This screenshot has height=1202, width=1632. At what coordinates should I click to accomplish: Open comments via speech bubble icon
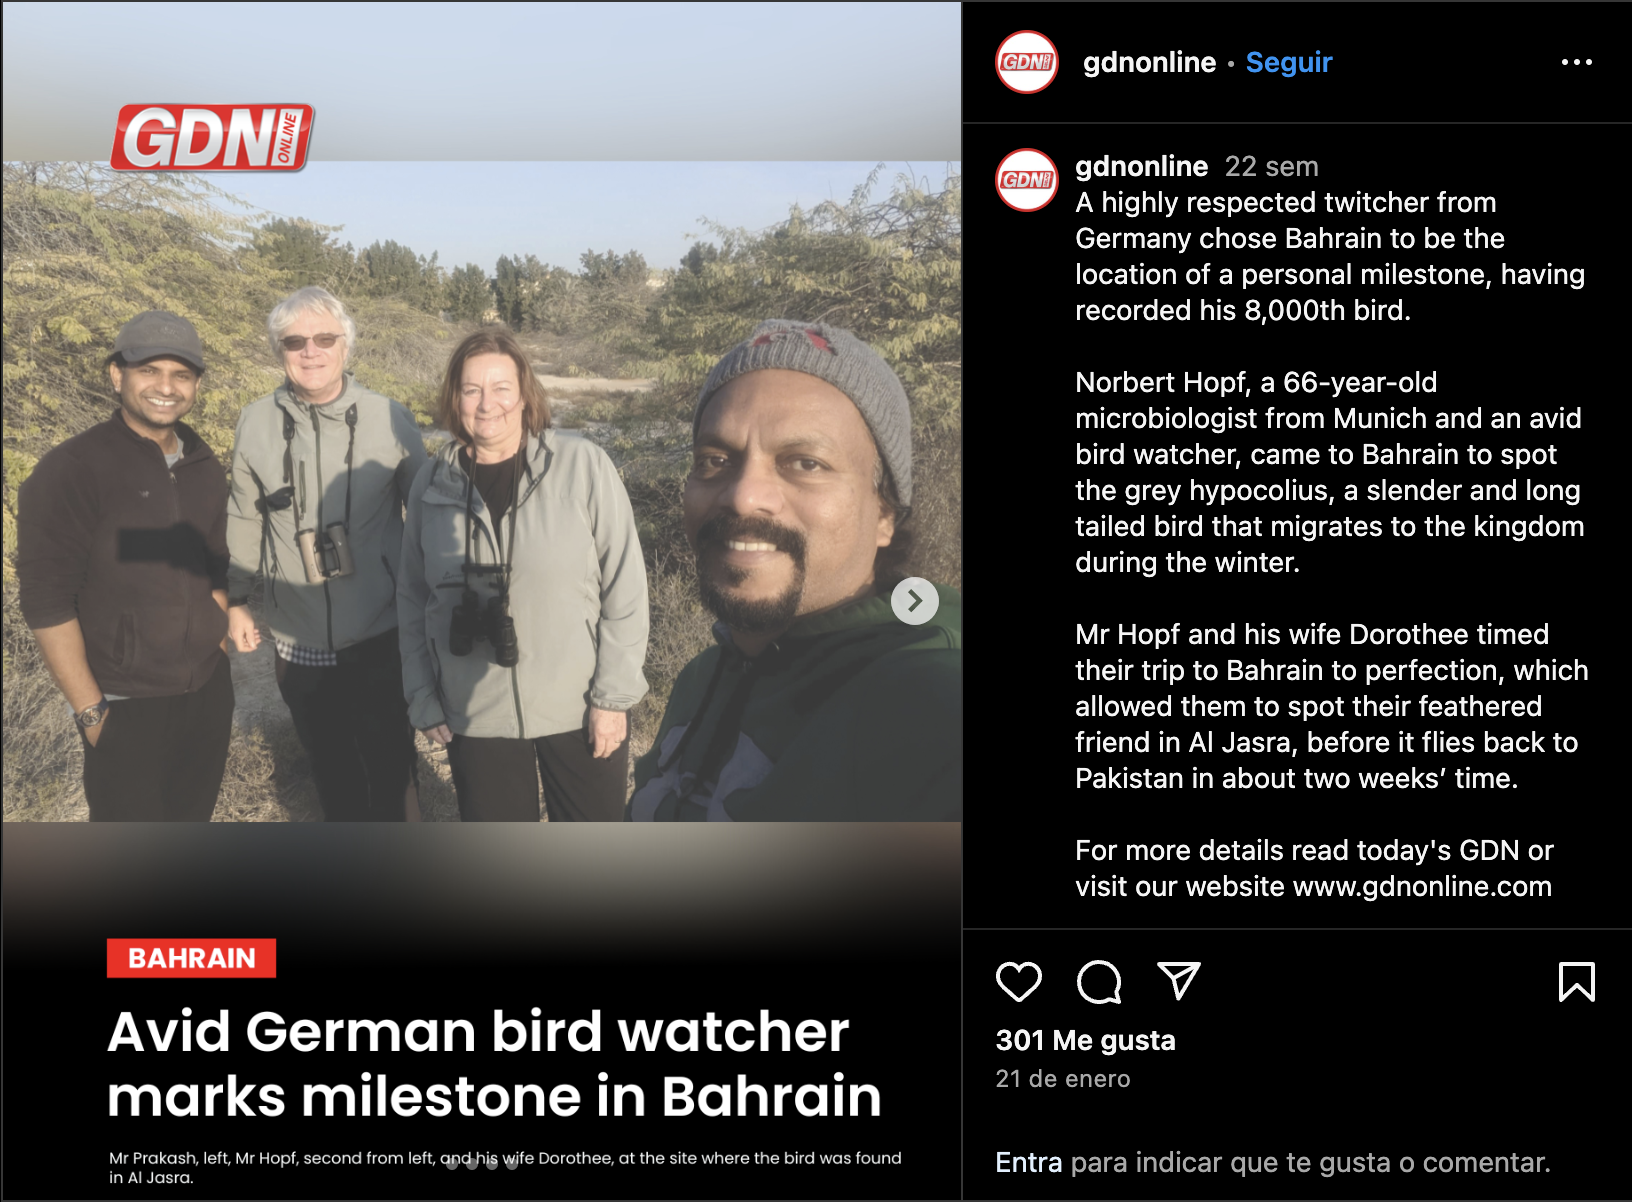coord(1099,982)
